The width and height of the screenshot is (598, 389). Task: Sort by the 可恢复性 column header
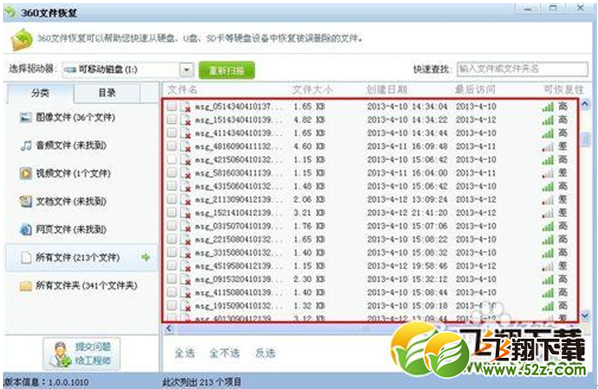564,90
